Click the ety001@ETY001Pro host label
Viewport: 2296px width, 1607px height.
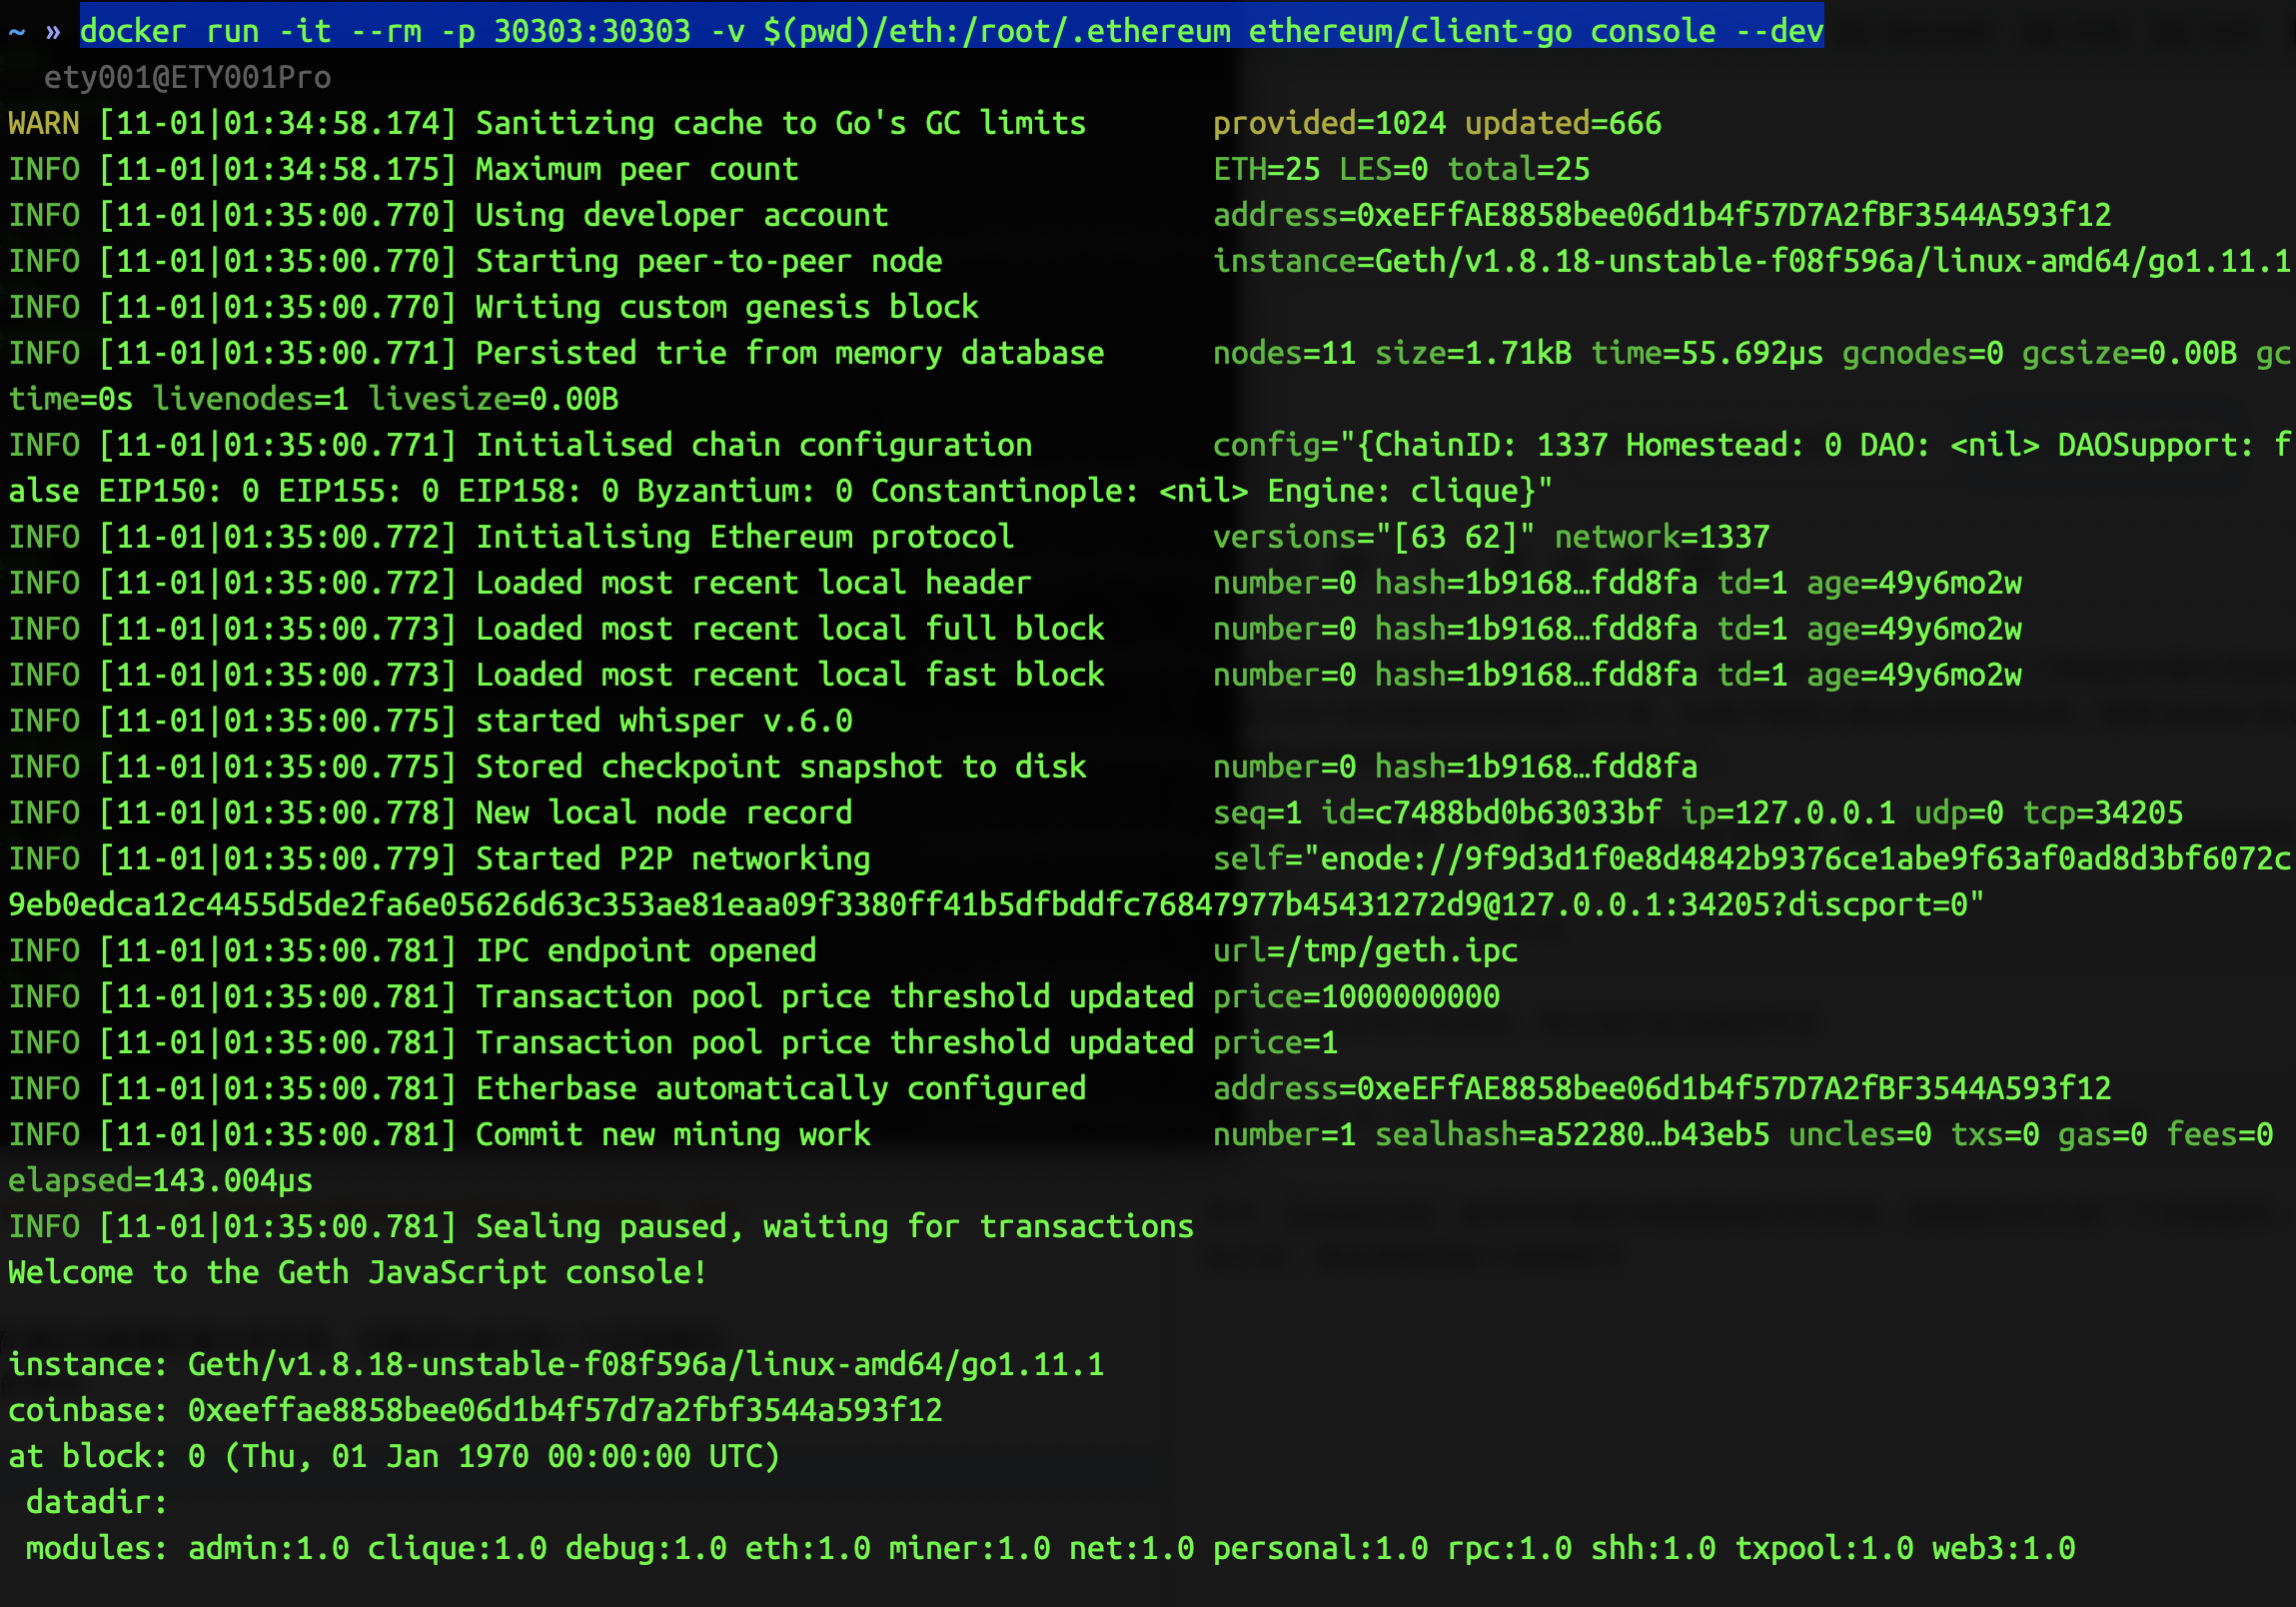point(187,77)
